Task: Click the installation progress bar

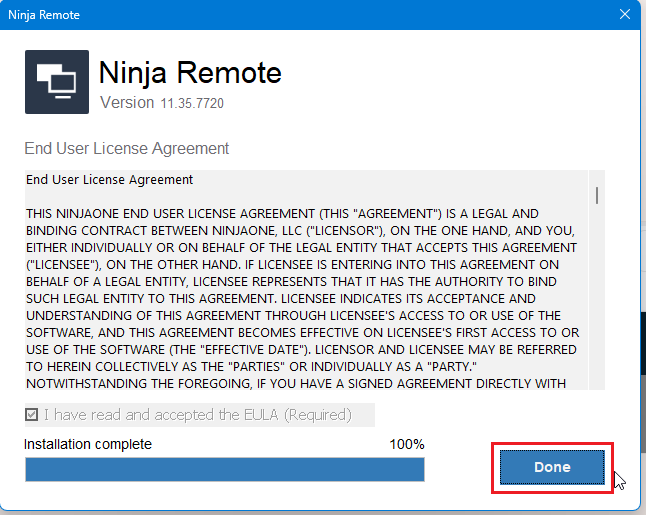Action: (225, 469)
